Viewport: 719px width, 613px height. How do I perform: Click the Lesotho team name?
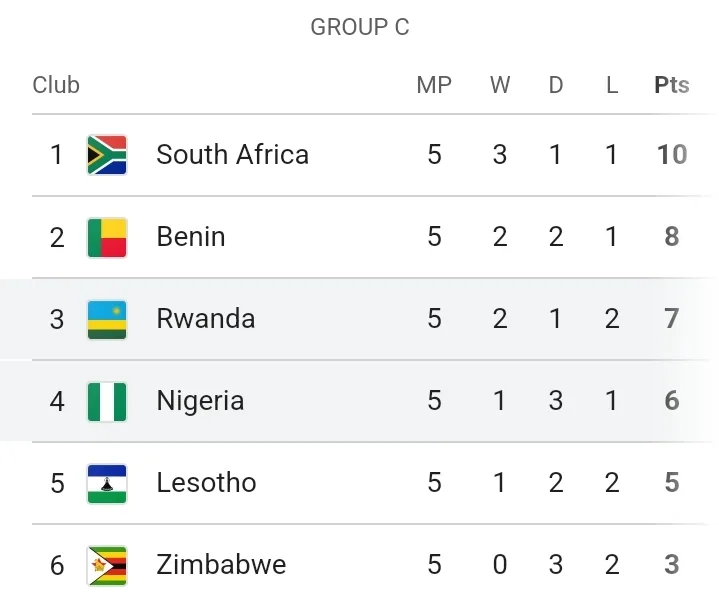click(206, 483)
